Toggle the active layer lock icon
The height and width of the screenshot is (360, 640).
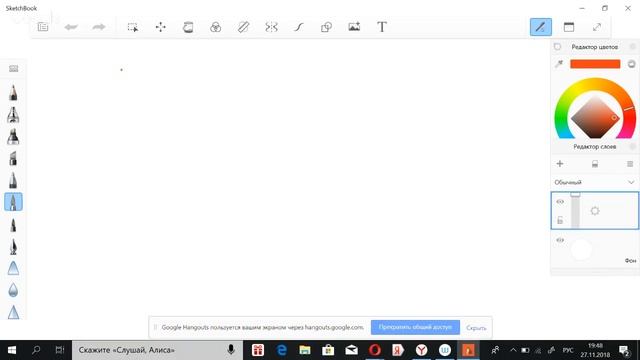(560, 220)
